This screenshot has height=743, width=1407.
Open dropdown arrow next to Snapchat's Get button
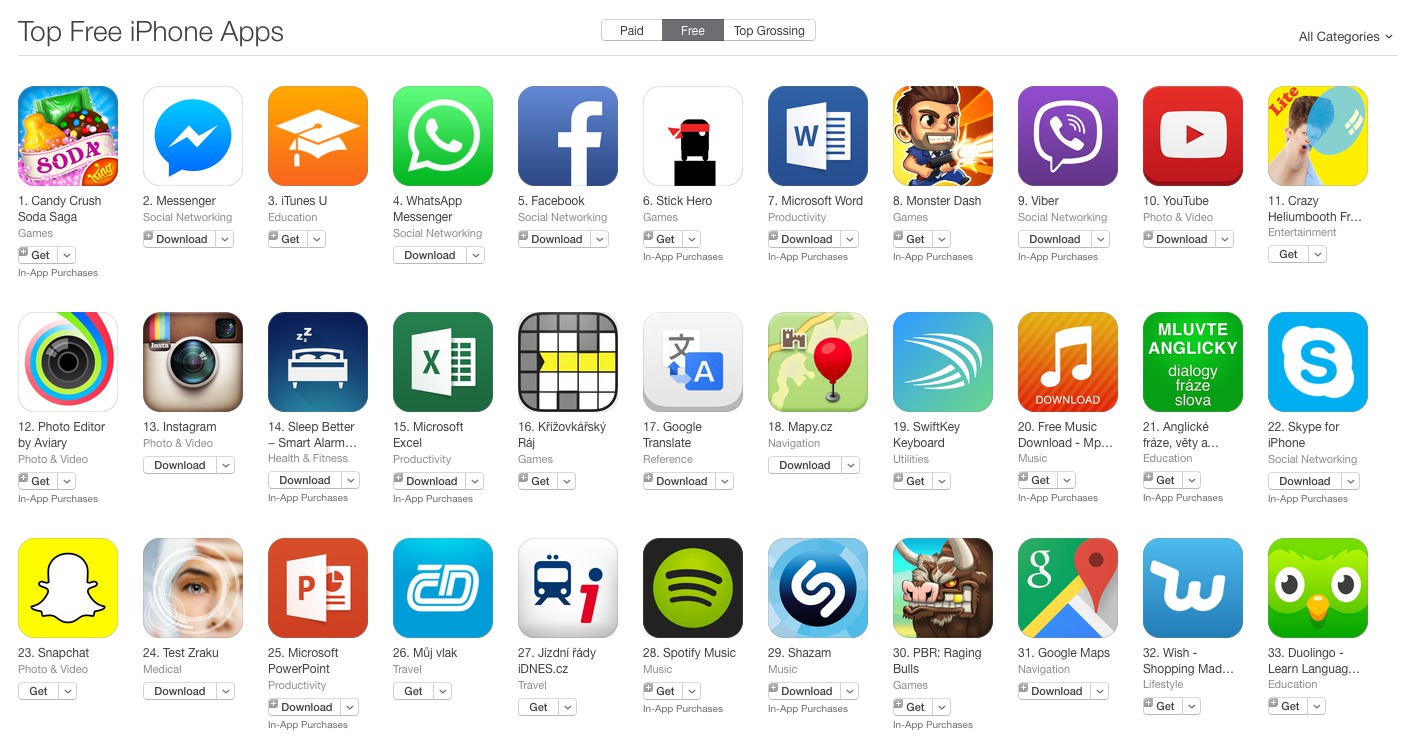(67, 691)
